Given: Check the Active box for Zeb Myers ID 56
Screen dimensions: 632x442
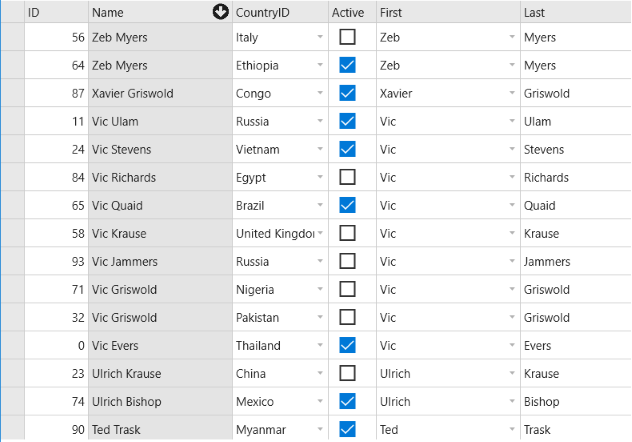Looking at the screenshot, I should [x=347, y=37].
